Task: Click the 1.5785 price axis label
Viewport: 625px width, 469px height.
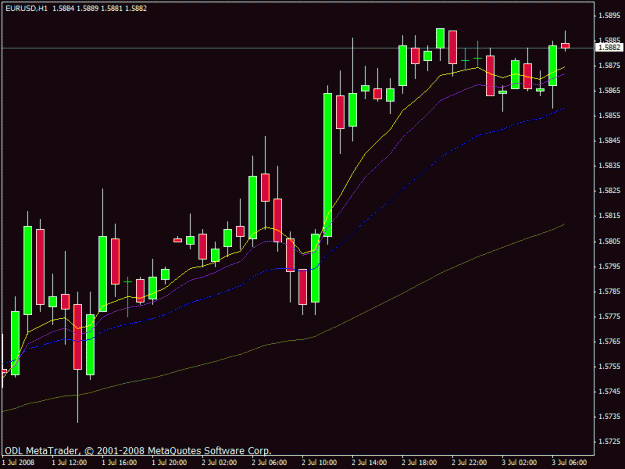Action: pyautogui.click(x=609, y=291)
